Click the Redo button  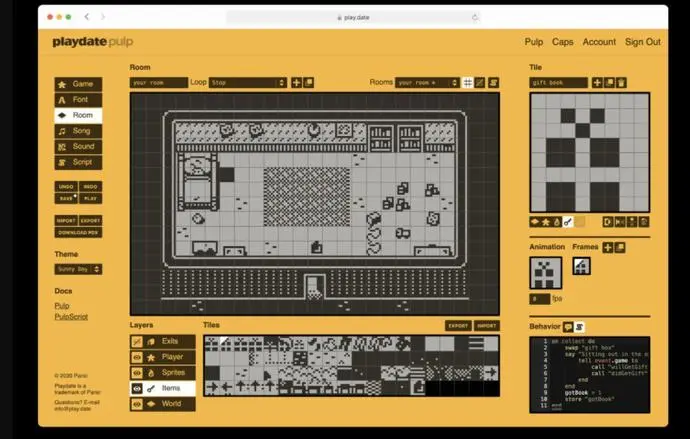(91, 187)
